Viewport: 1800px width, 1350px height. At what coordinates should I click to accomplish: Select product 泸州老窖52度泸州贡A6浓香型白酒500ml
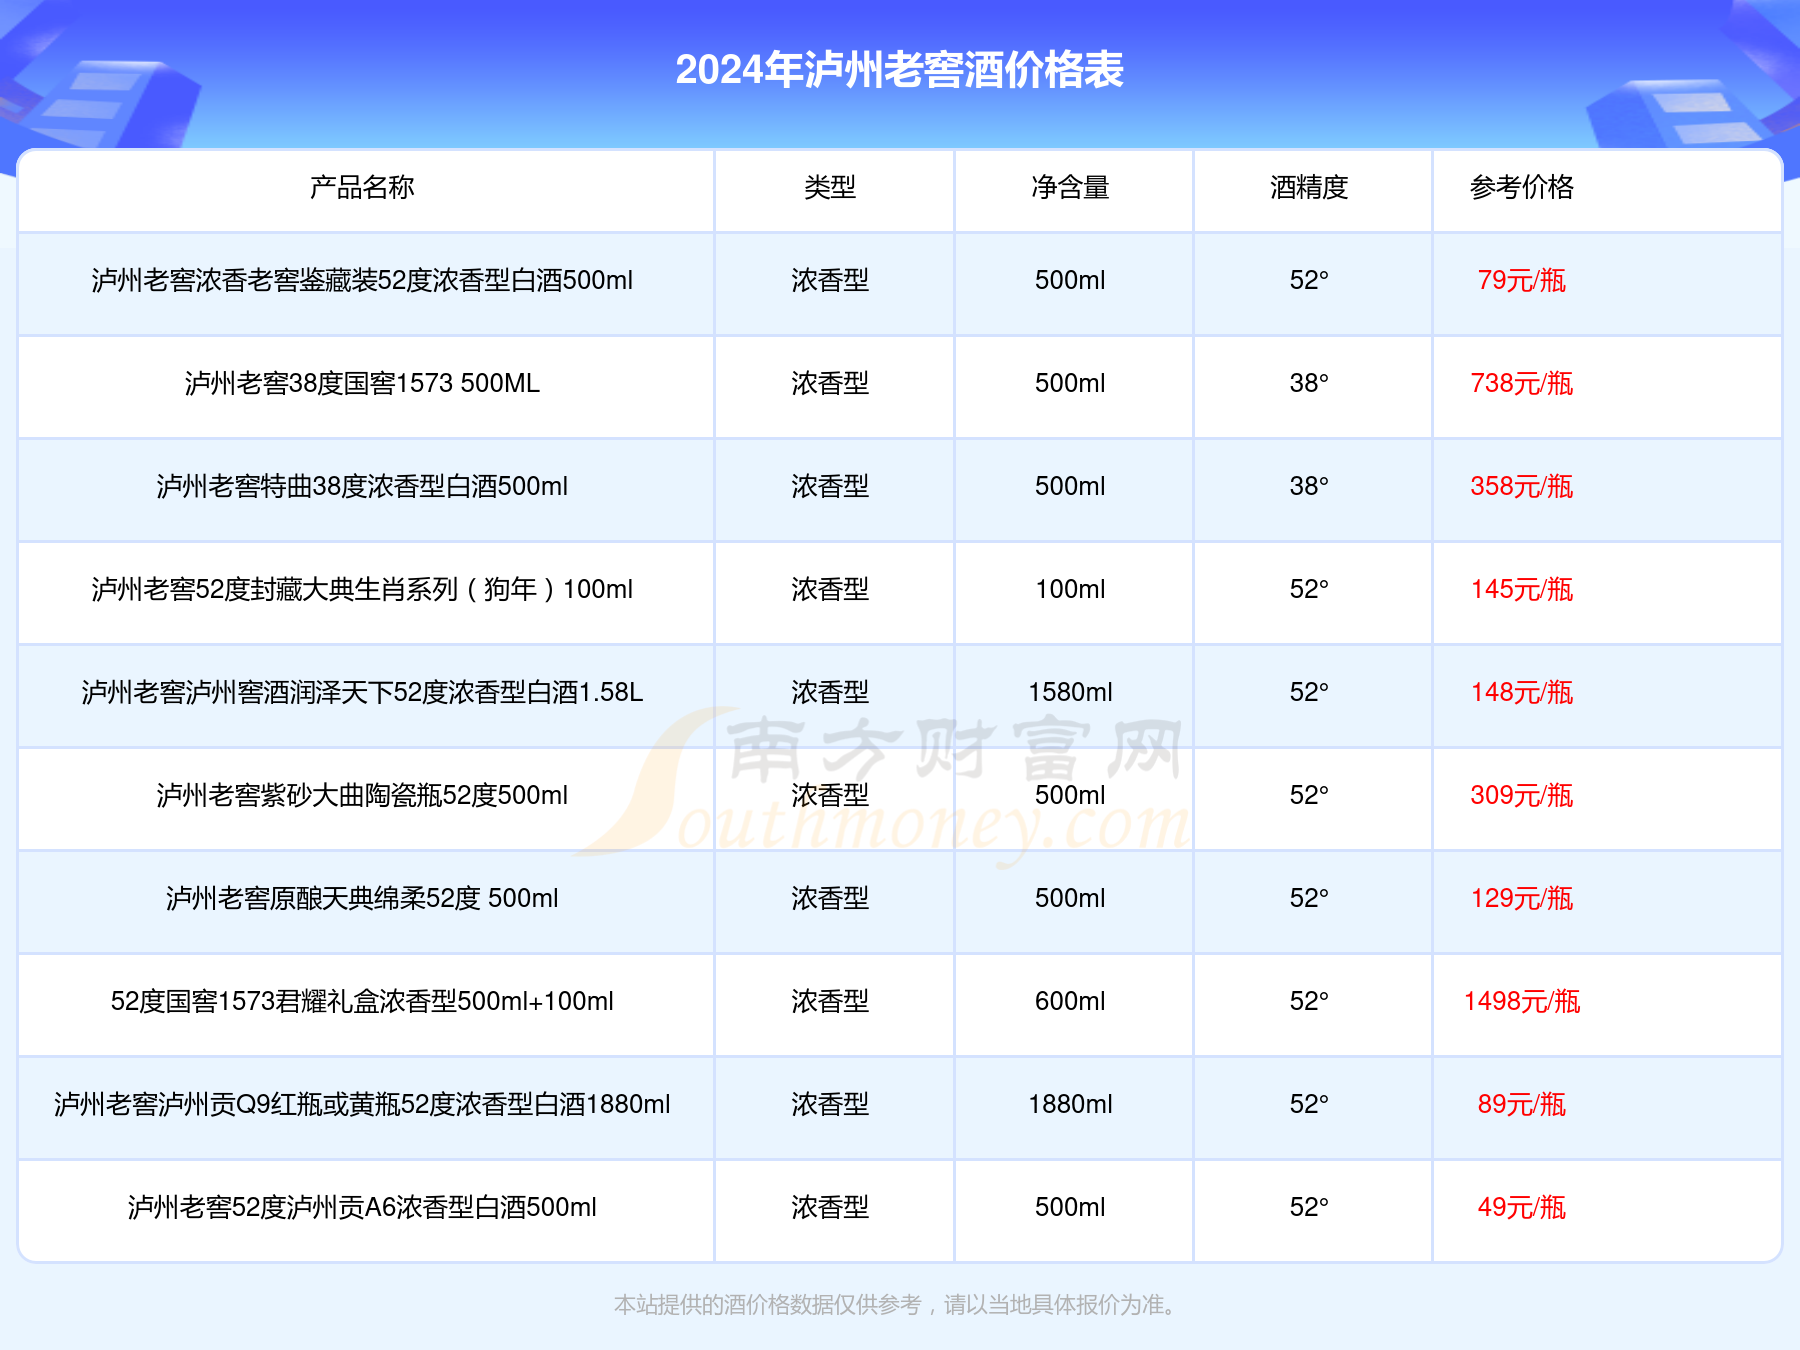coord(362,1208)
